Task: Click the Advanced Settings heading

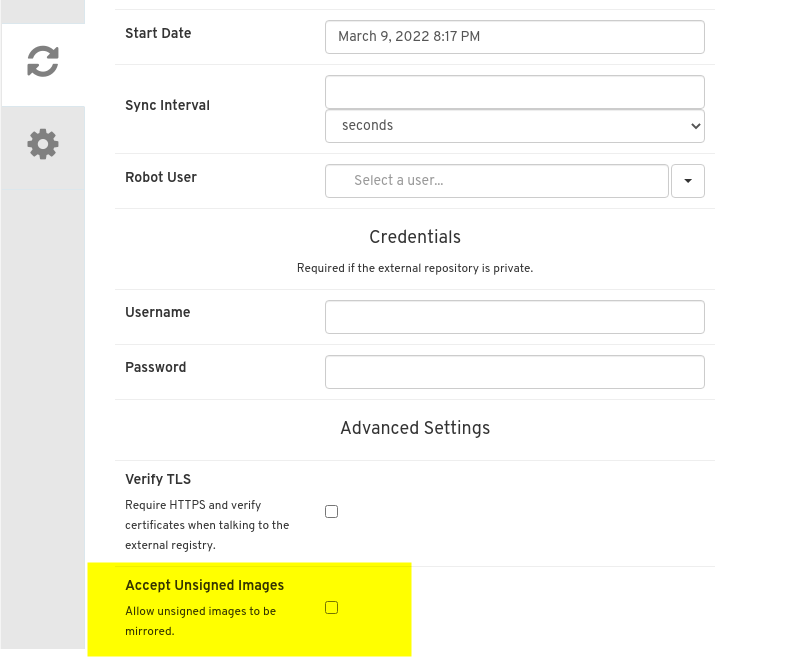Action: point(415,428)
